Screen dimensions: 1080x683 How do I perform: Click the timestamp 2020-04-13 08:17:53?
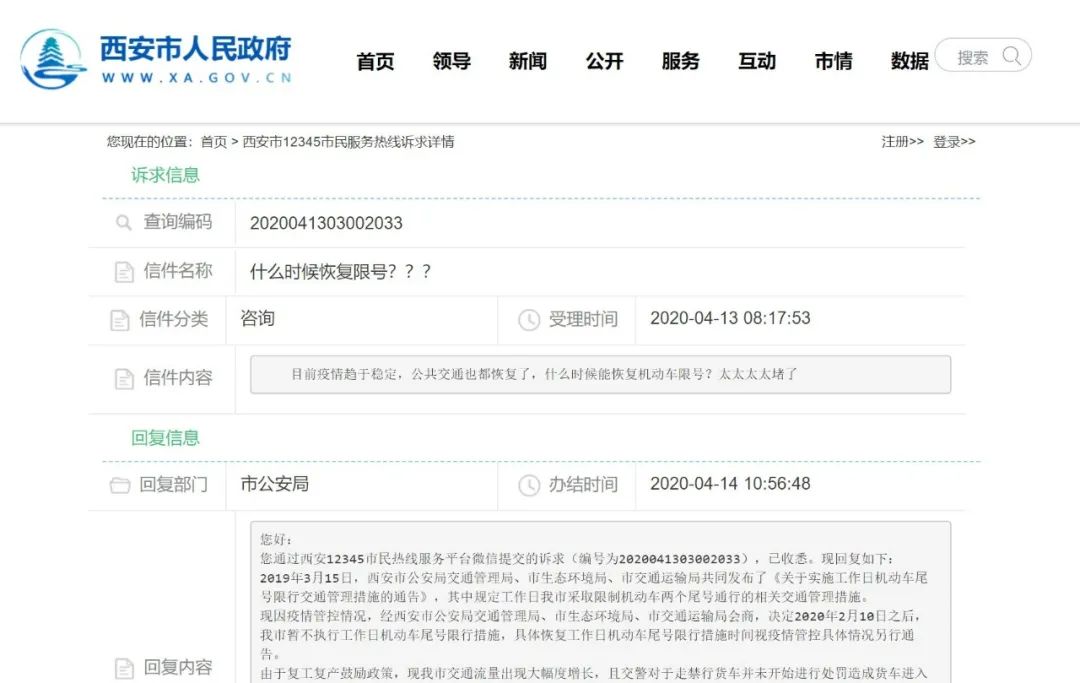point(730,318)
